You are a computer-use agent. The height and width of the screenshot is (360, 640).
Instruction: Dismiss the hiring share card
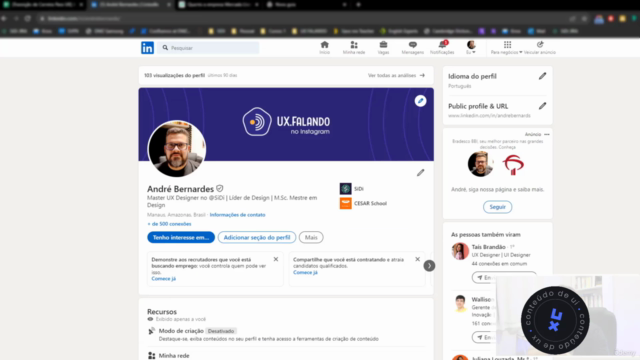[x=418, y=259]
